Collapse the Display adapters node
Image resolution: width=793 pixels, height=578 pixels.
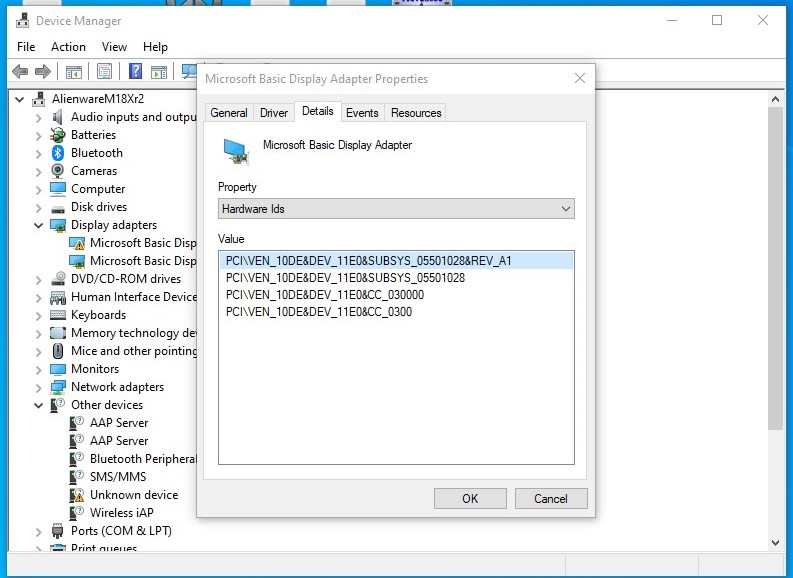(38, 226)
